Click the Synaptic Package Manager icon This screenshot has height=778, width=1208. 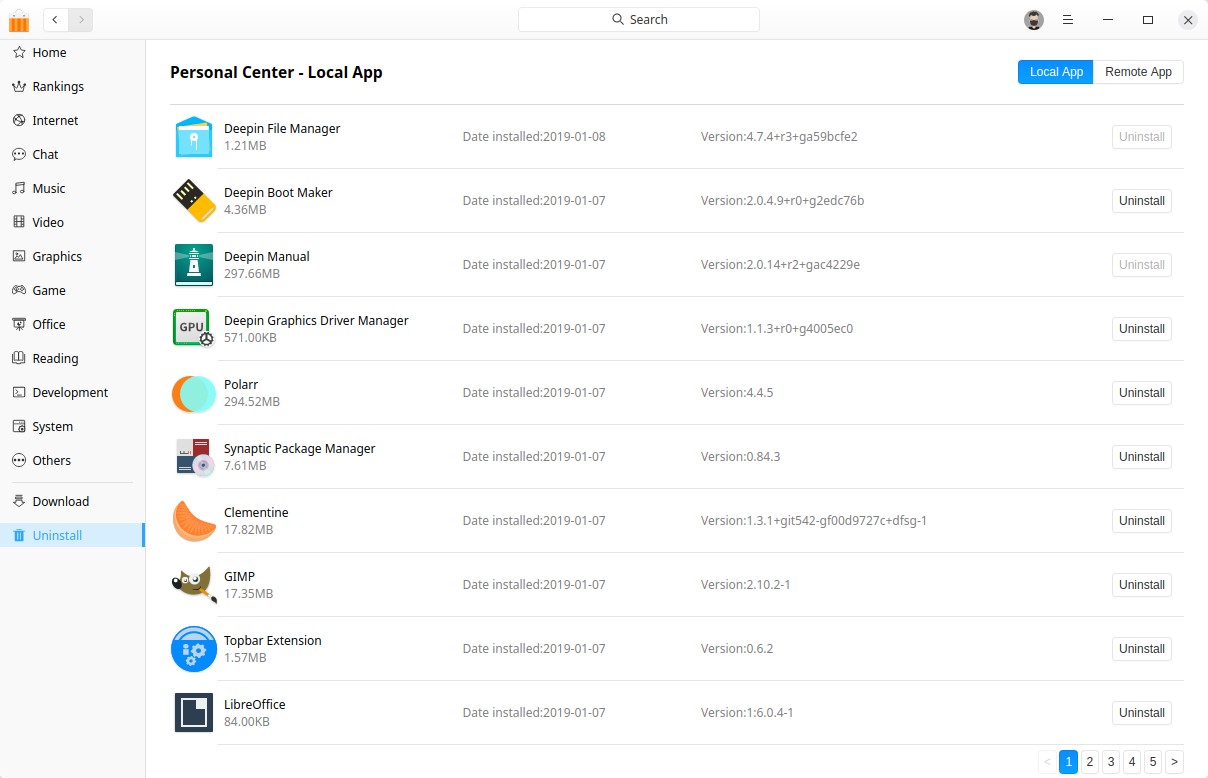point(194,457)
